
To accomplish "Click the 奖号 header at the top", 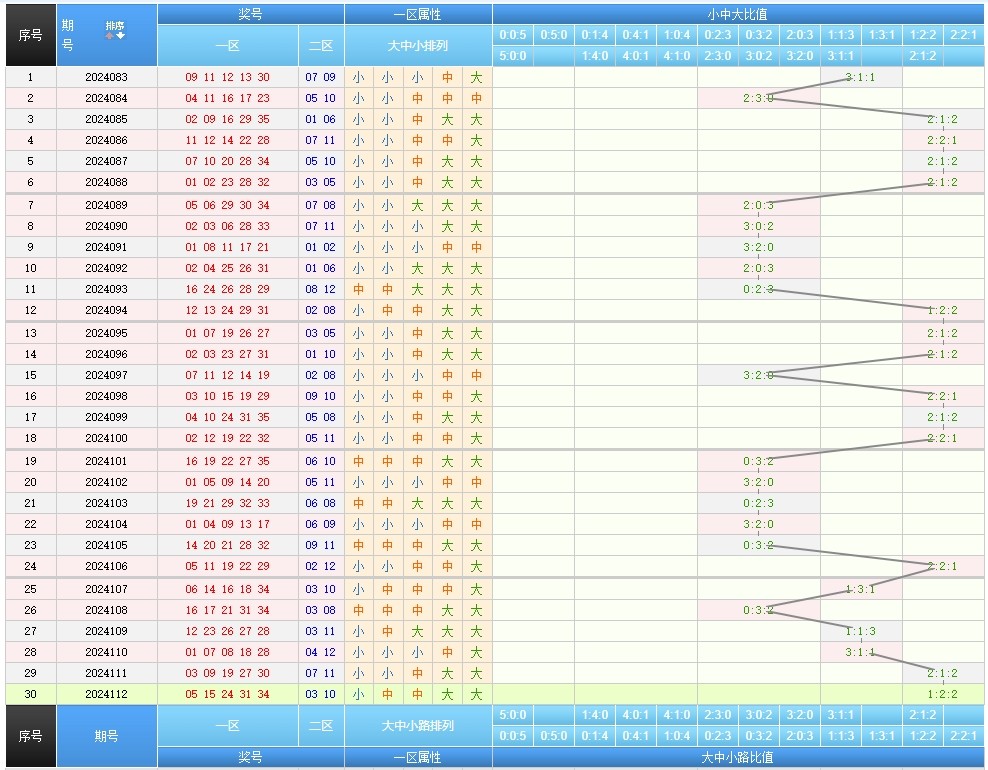I will pos(250,14).
